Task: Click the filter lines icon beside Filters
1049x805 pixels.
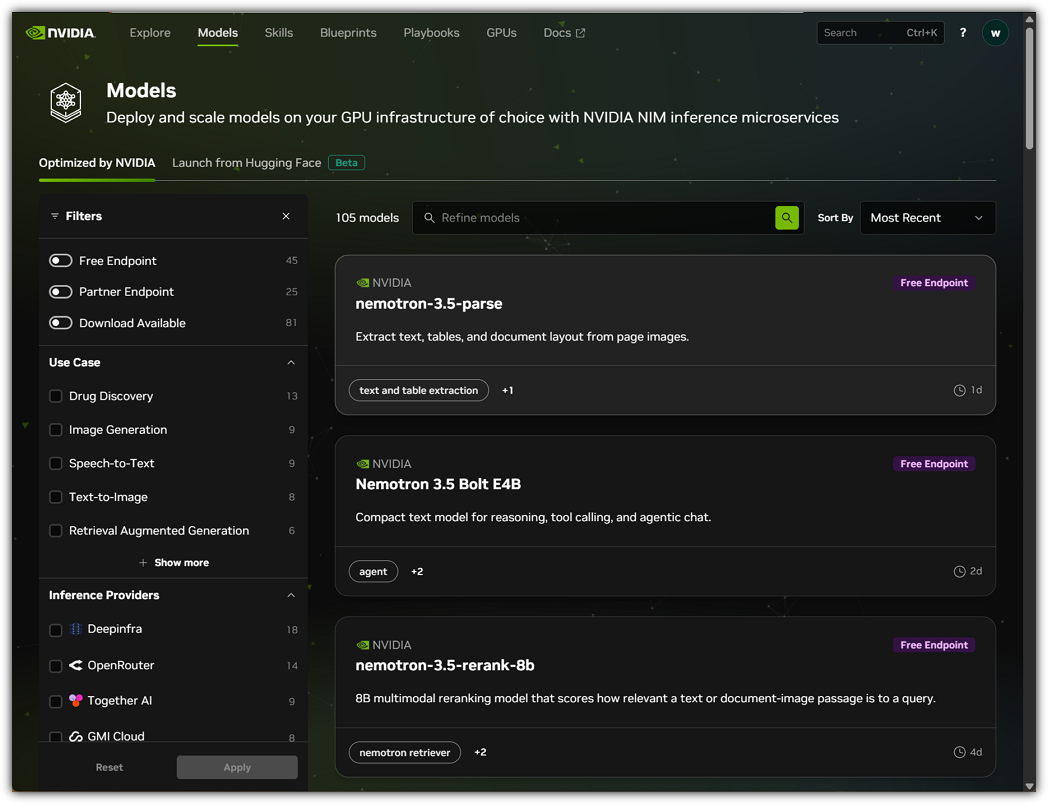Action: pos(55,216)
